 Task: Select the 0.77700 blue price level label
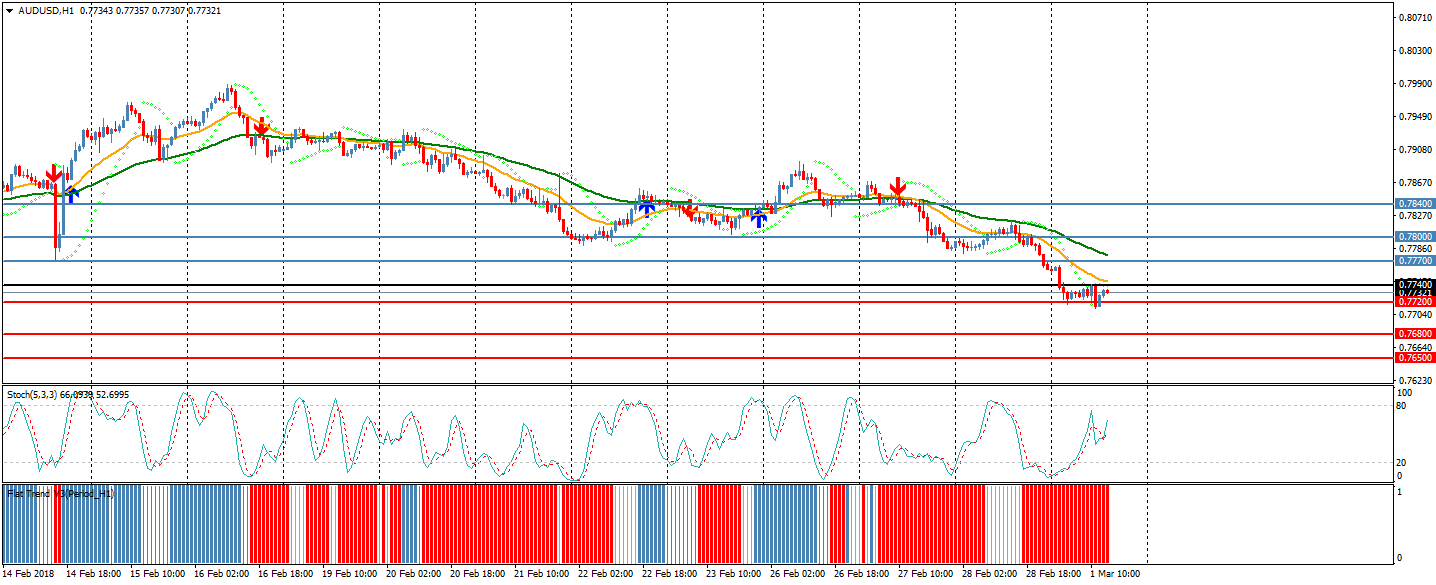point(1415,261)
